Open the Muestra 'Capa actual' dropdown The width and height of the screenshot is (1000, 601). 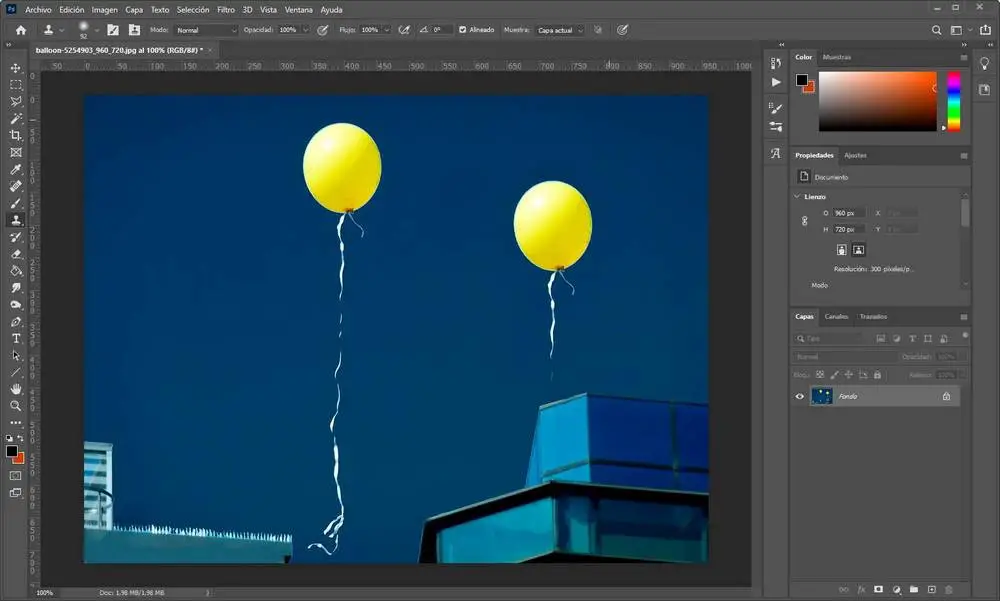tap(560, 30)
